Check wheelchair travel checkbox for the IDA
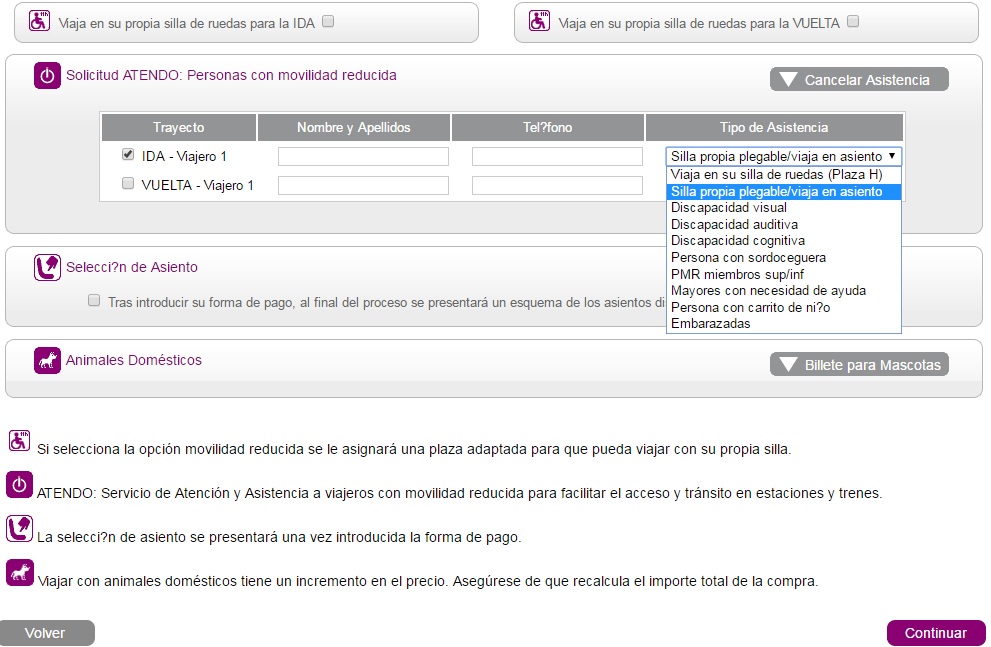 pos(328,21)
